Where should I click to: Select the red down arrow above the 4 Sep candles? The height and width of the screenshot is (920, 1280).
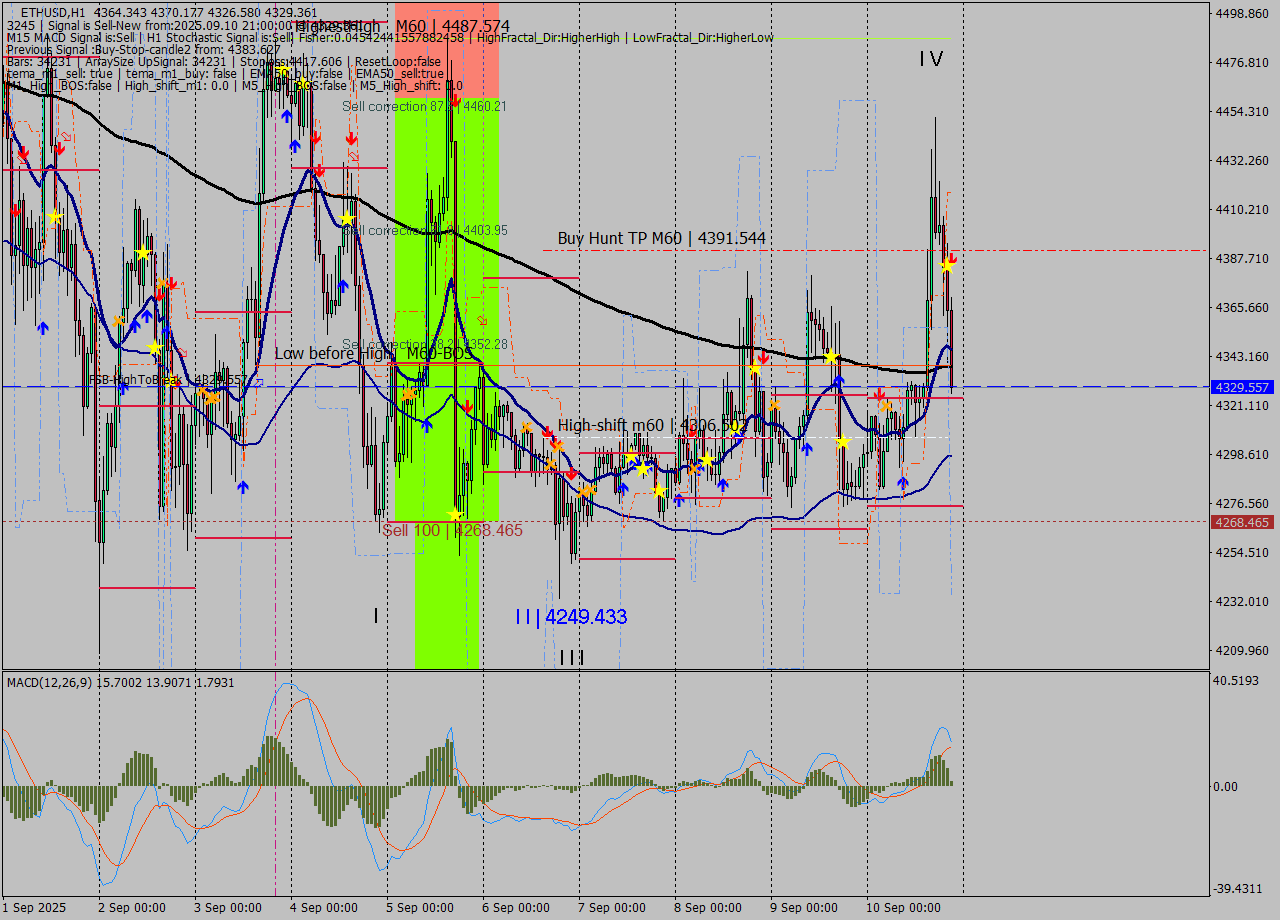(x=316, y=137)
